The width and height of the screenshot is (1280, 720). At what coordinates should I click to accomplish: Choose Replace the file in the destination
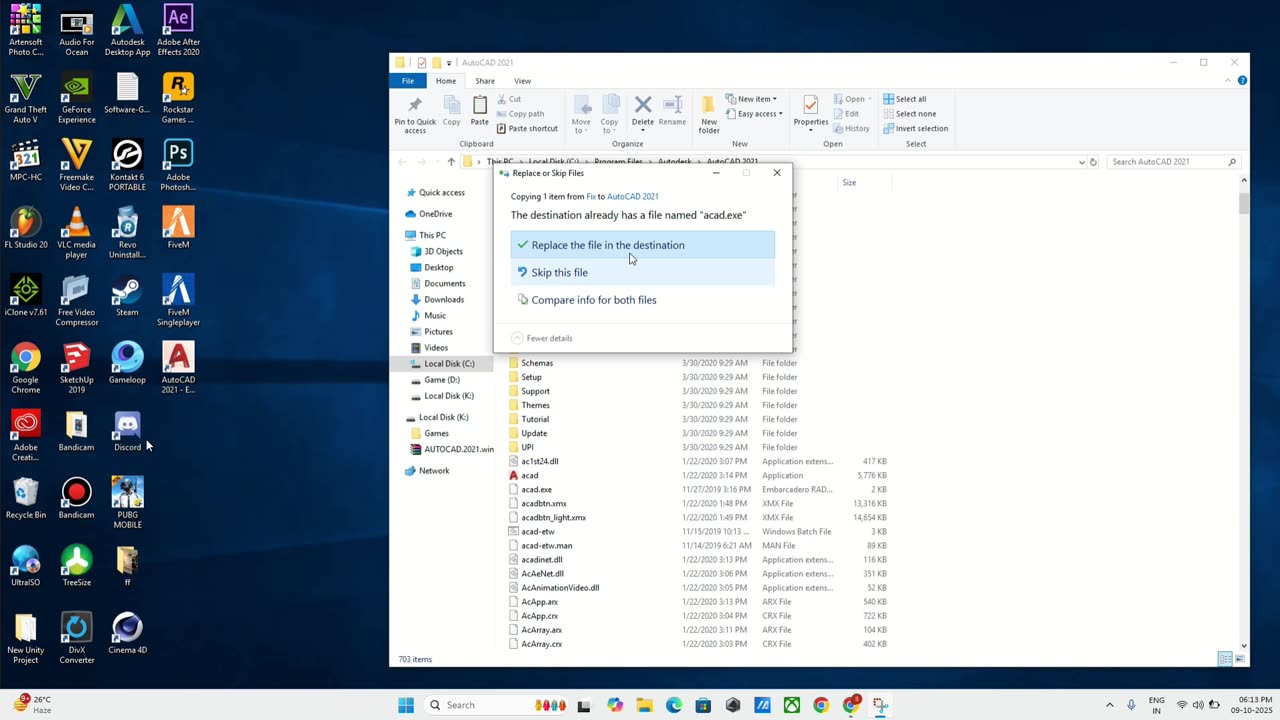tap(643, 245)
